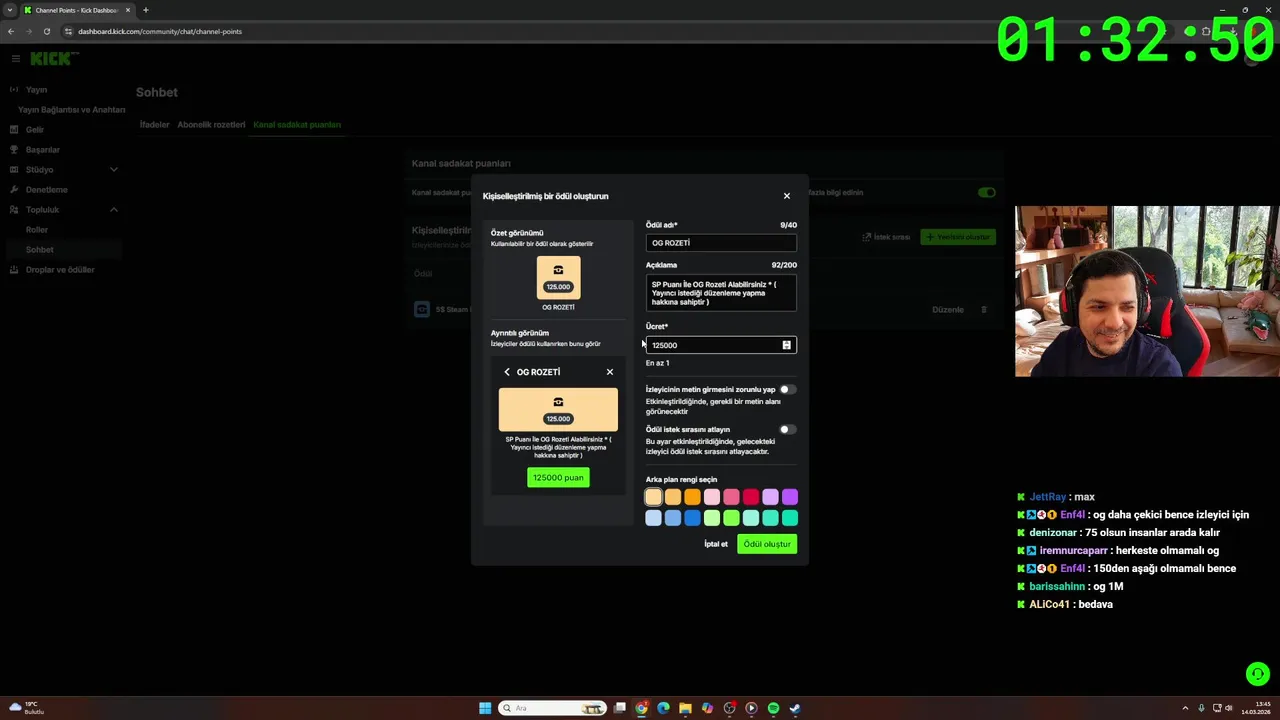Click the trophy icon beside Başarılar
The image size is (1280, 720).
[14, 150]
